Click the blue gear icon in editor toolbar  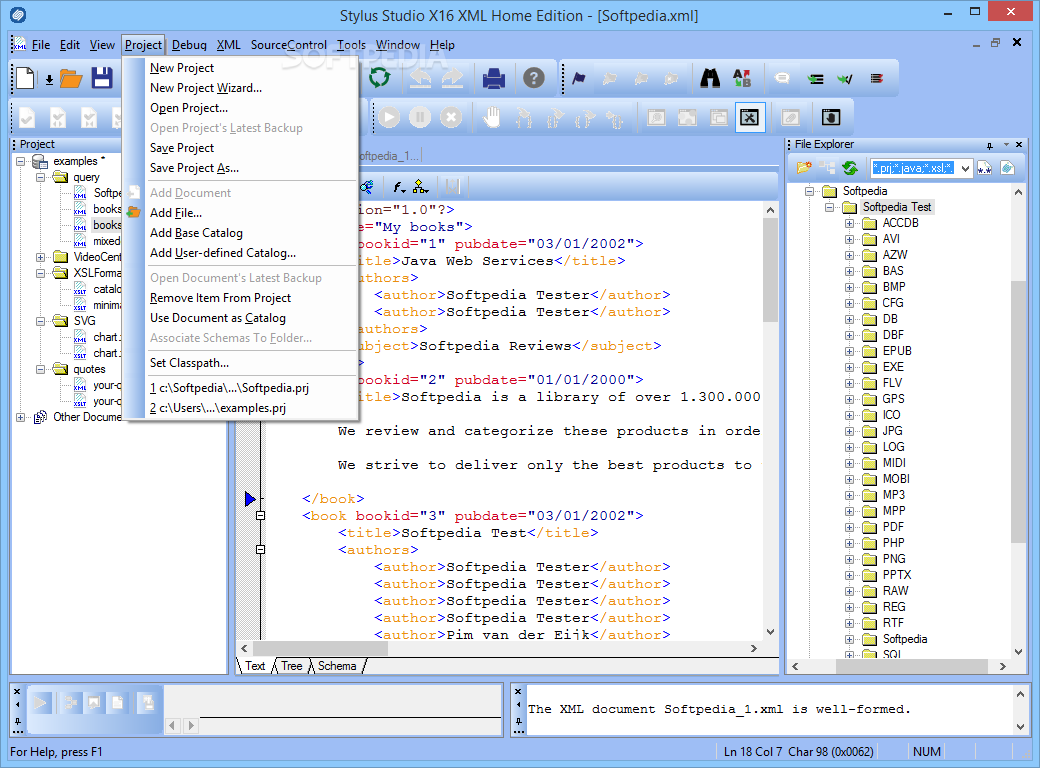click(x=366, y=187)
